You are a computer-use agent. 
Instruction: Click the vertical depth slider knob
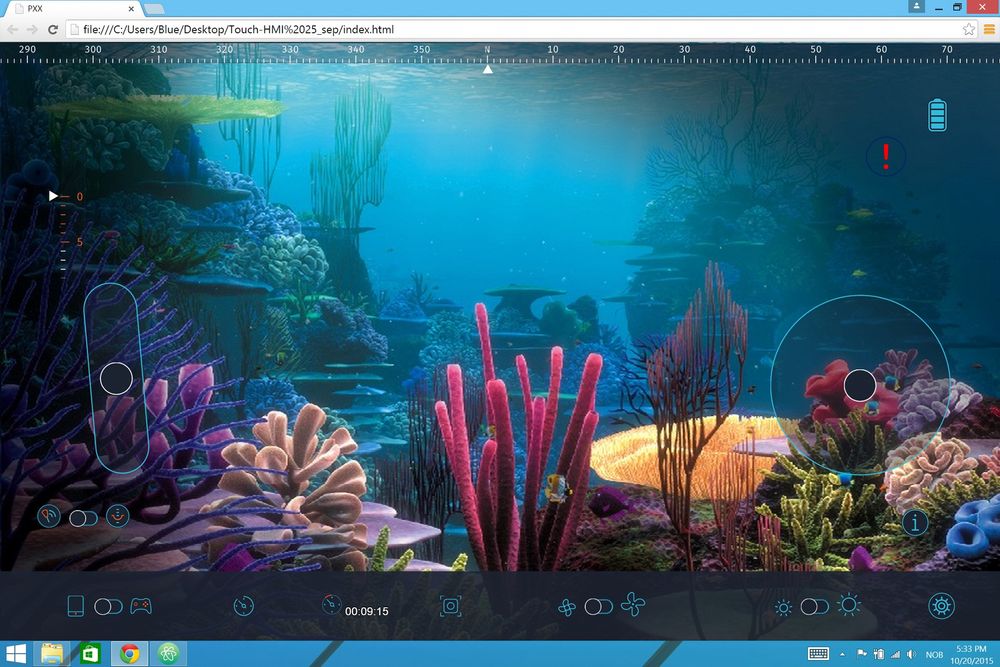pyautogui.click(x=116, y=379)
